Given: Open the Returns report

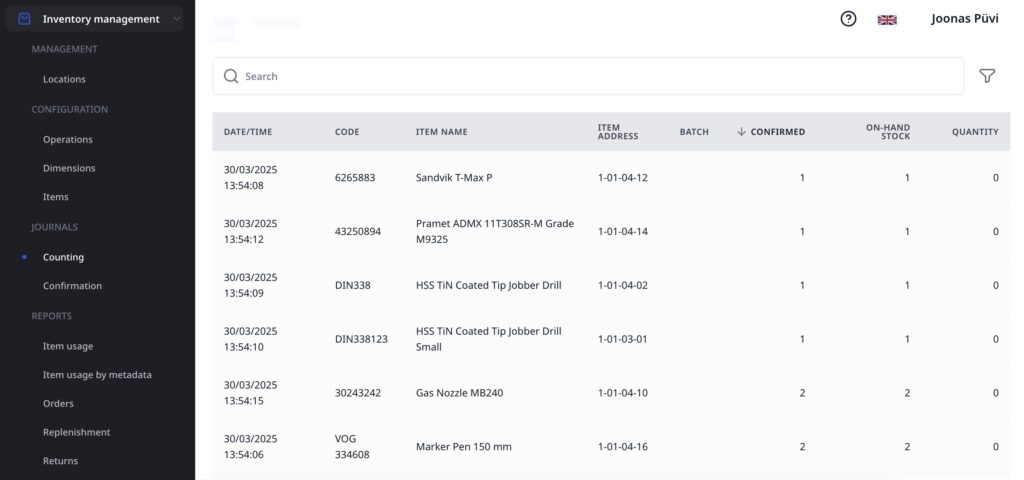Looking at the screenshot, I should (x=60, y=461).
